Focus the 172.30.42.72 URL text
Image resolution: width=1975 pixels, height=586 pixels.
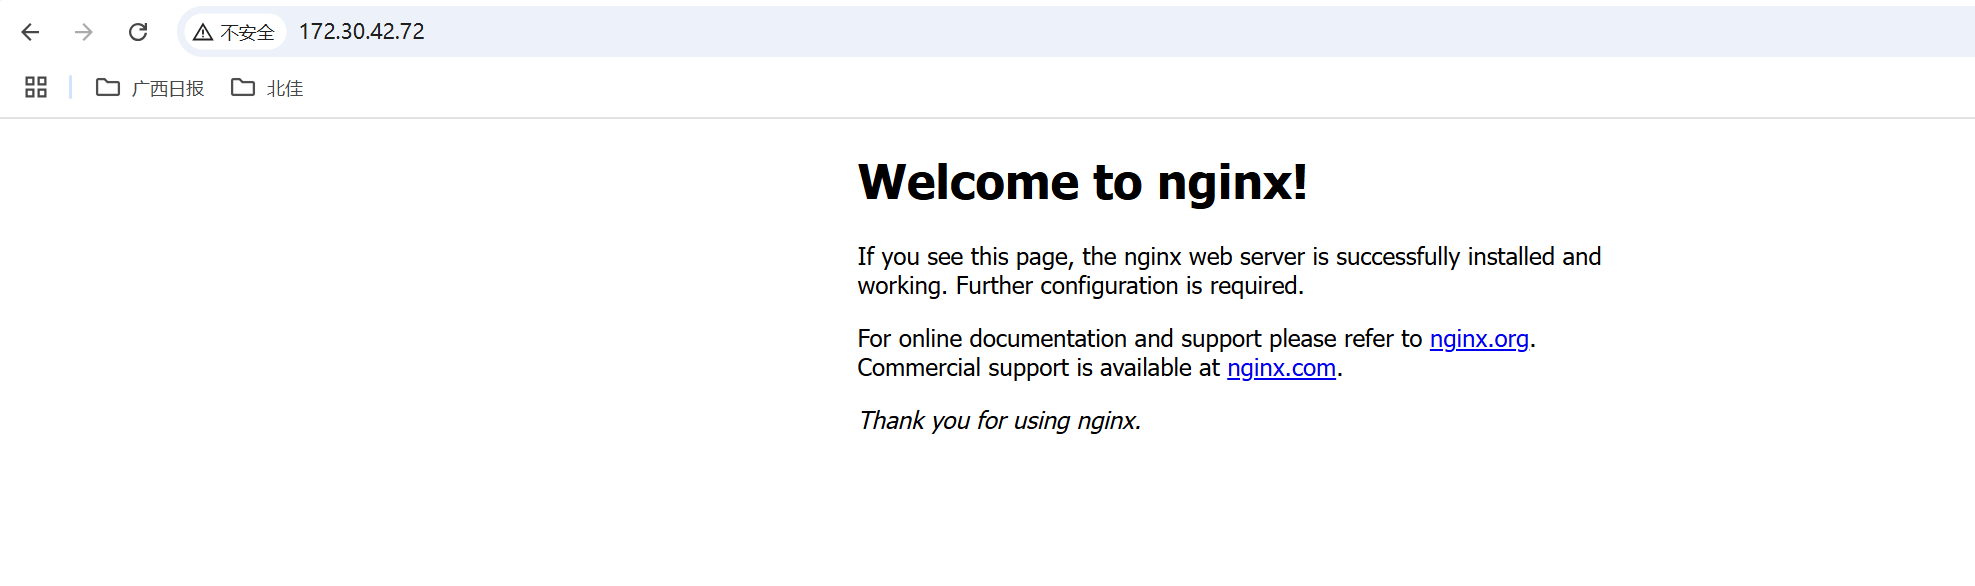tap(361, 32)
